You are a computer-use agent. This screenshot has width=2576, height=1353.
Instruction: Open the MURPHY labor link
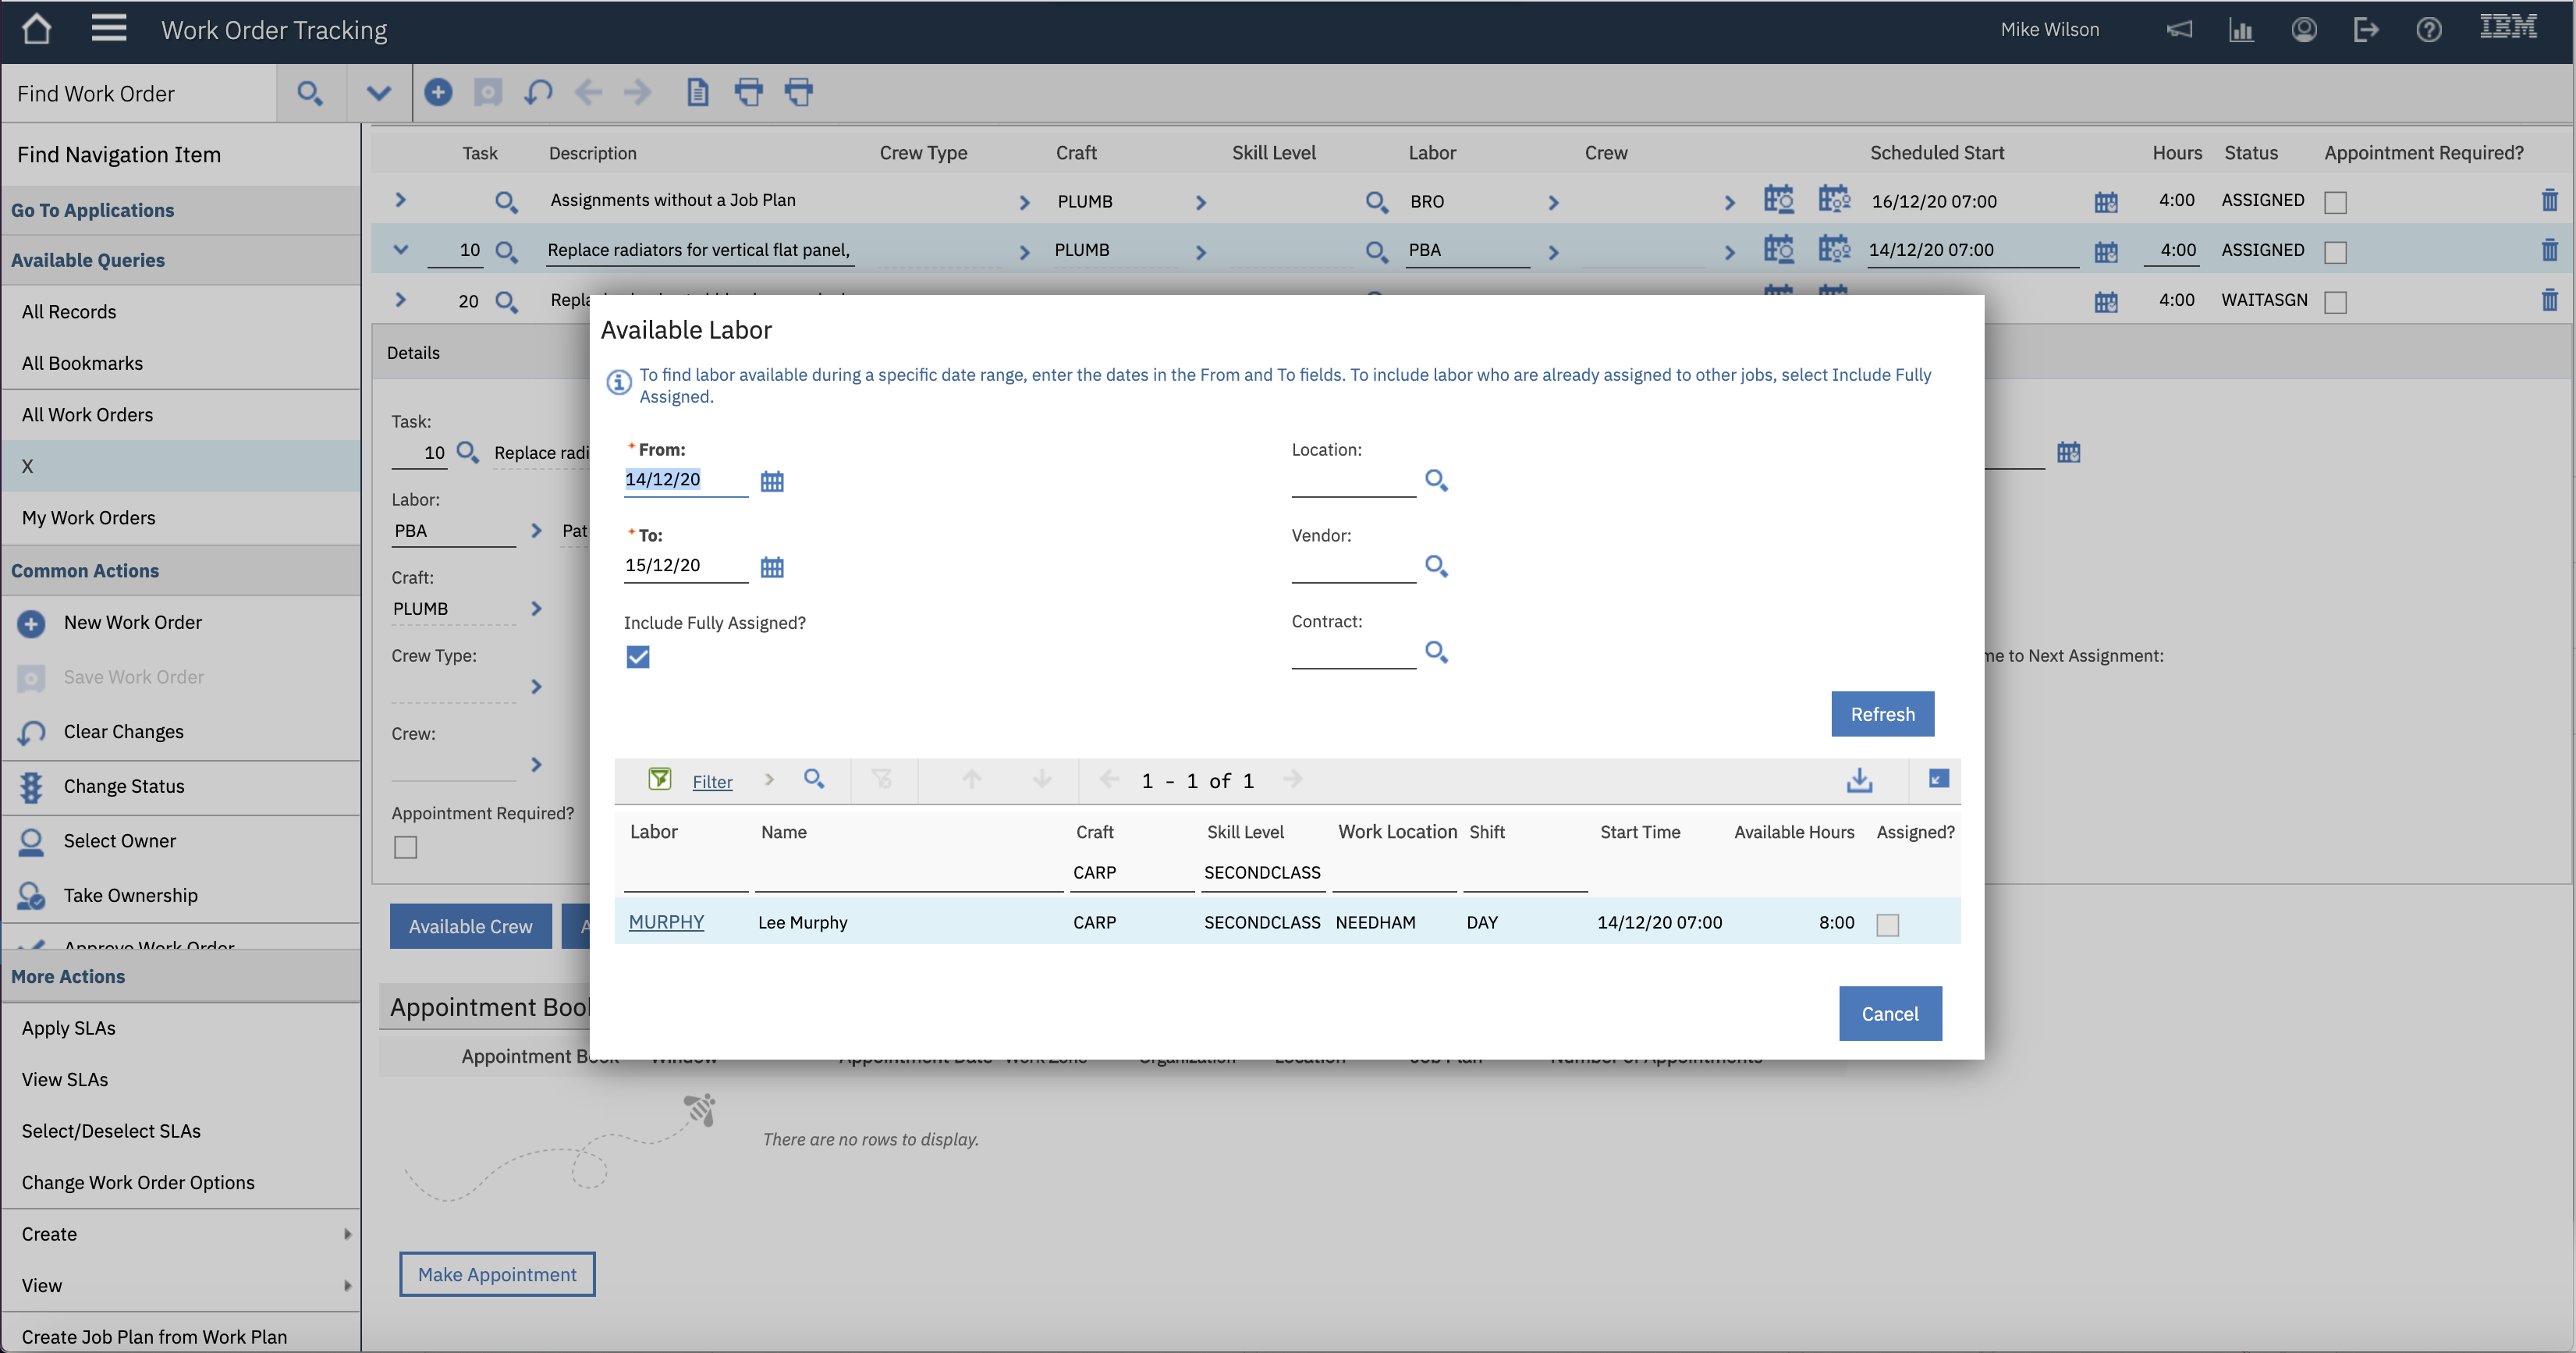click(x=666, y=922)
